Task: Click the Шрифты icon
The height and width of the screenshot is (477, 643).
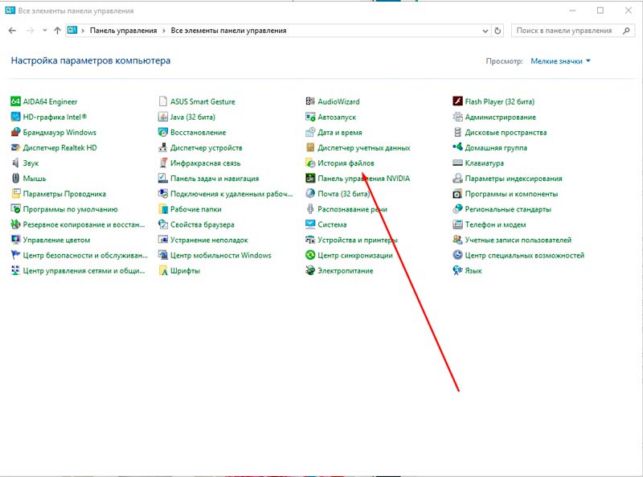Action: (163, 271)
